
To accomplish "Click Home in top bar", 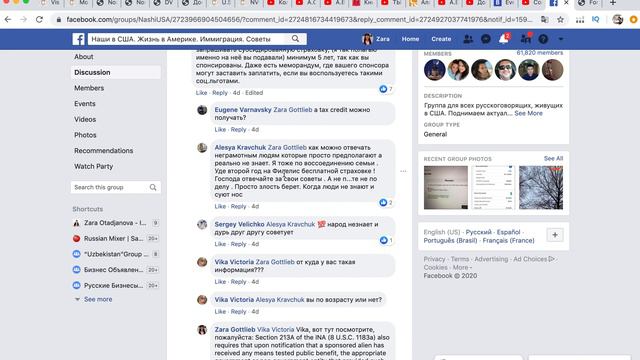I will [410, 39].
